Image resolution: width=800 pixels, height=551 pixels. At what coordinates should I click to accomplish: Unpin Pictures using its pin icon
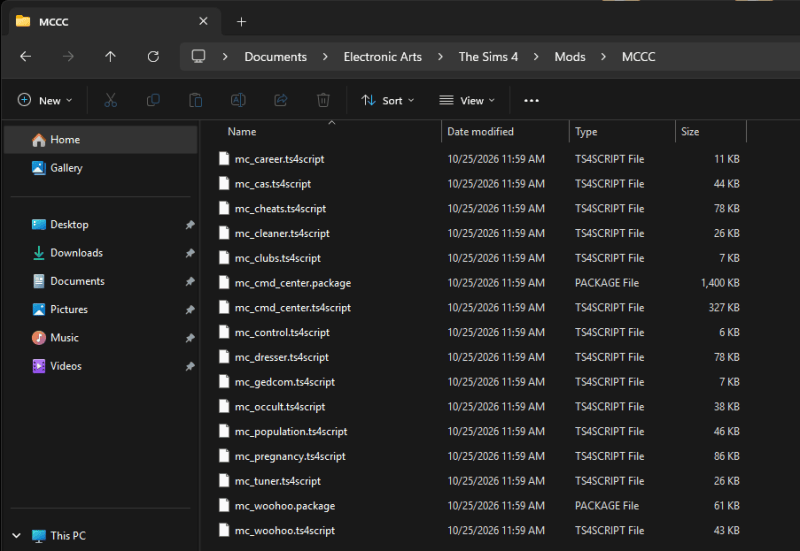[x=190, y=310]
